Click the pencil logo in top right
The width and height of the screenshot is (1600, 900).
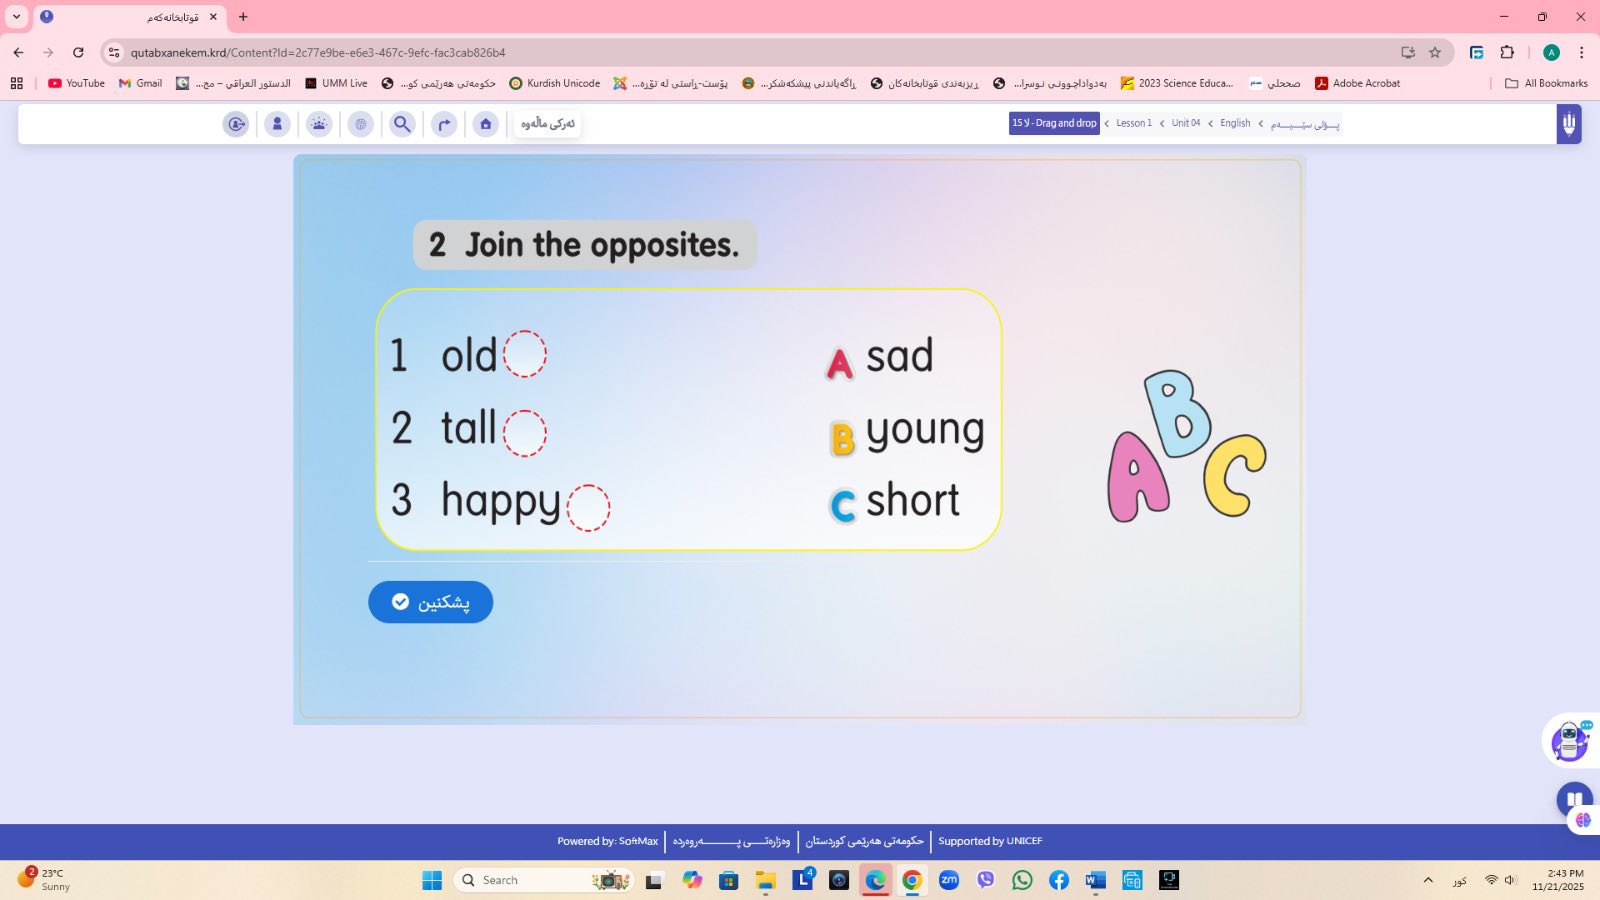pyautogui.click(x=1568, y=124)
